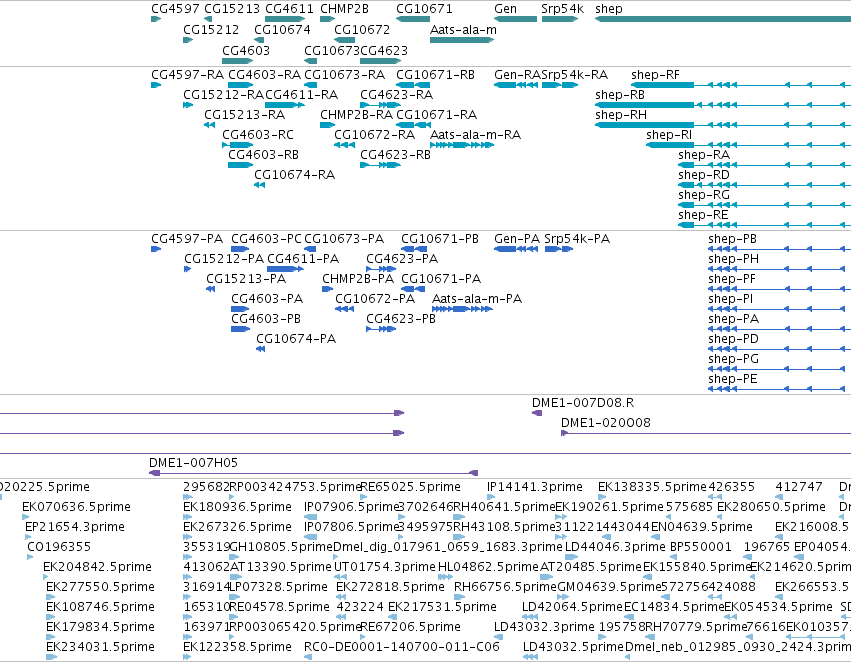Click the CG4597 gene label

click(x=175, y=9)
